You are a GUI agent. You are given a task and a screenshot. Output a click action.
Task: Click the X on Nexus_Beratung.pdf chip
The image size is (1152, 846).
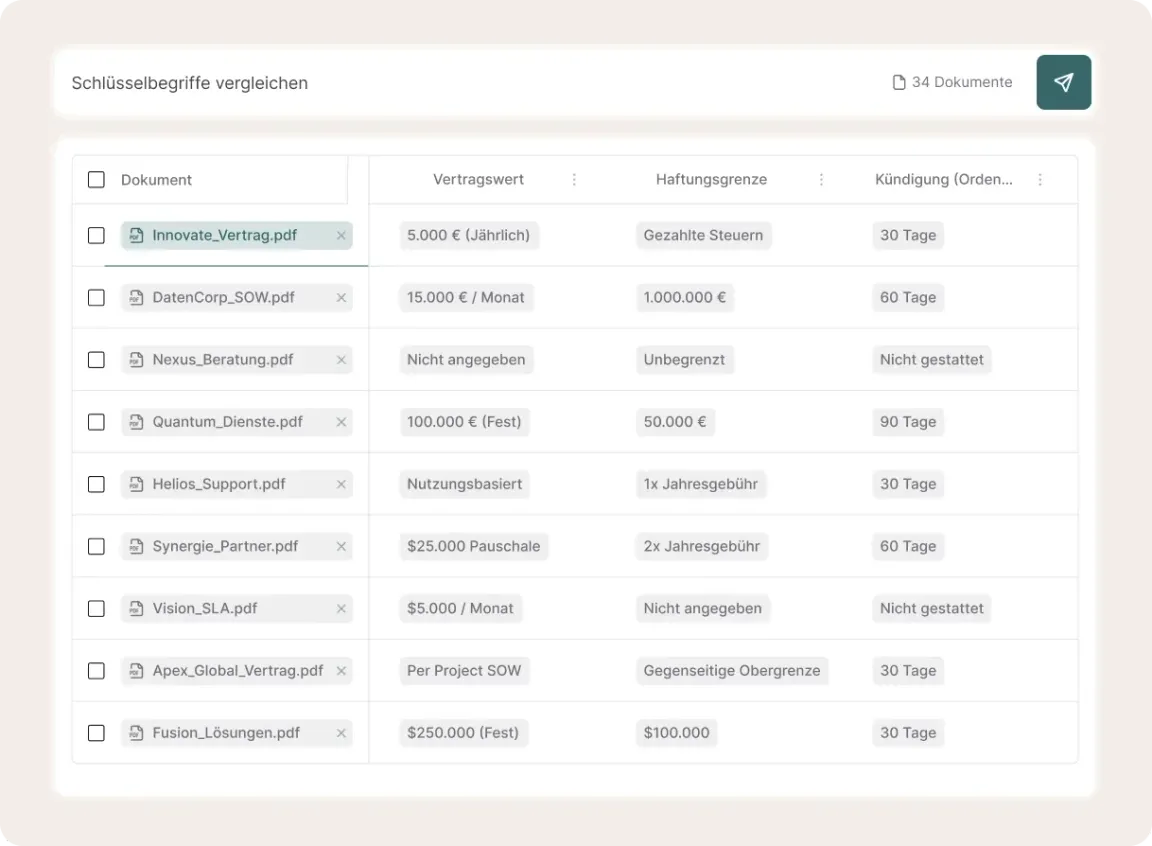point(341,360)
